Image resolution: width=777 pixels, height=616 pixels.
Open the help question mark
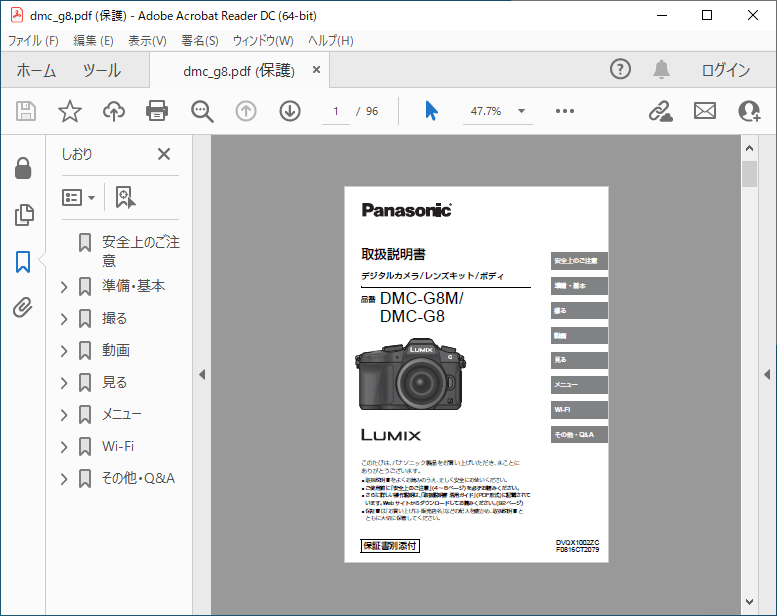[620, 69]
